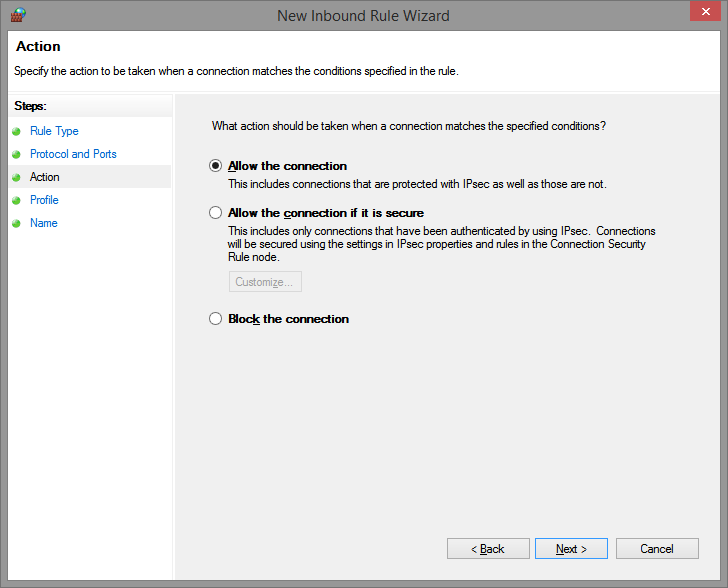
Task: Jump to the Profile step
Action: [44, 200]
